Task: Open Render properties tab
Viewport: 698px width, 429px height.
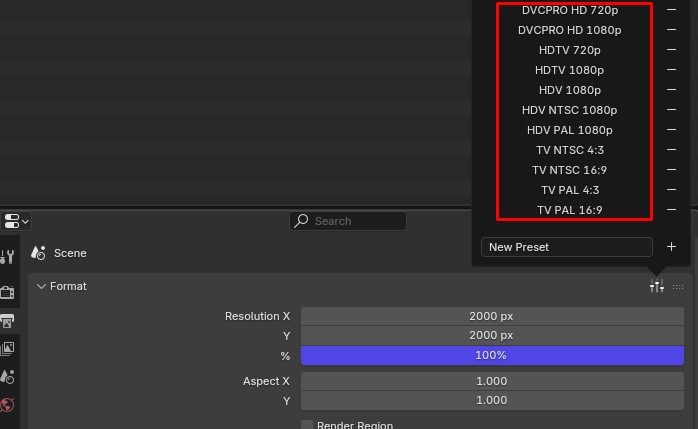Action: tap(7, 292)
